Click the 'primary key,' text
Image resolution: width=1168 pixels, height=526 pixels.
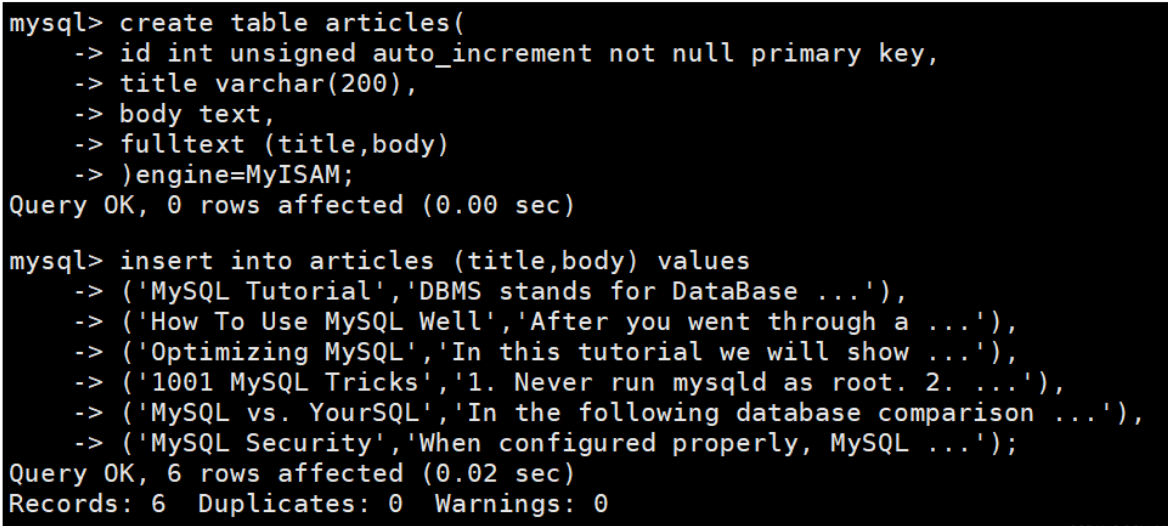coord(845,54)
